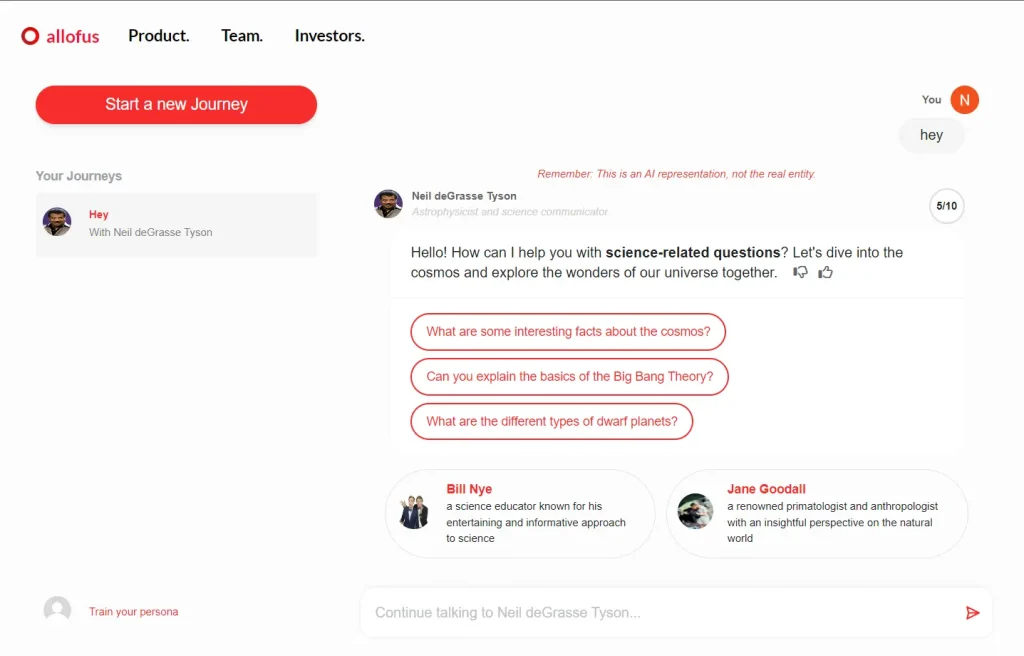The height and width of the screenshot is (656, 1024).
Task: Click Neil deGrasse Tyson's chat header avatar
Action: (x=388, y=203)
